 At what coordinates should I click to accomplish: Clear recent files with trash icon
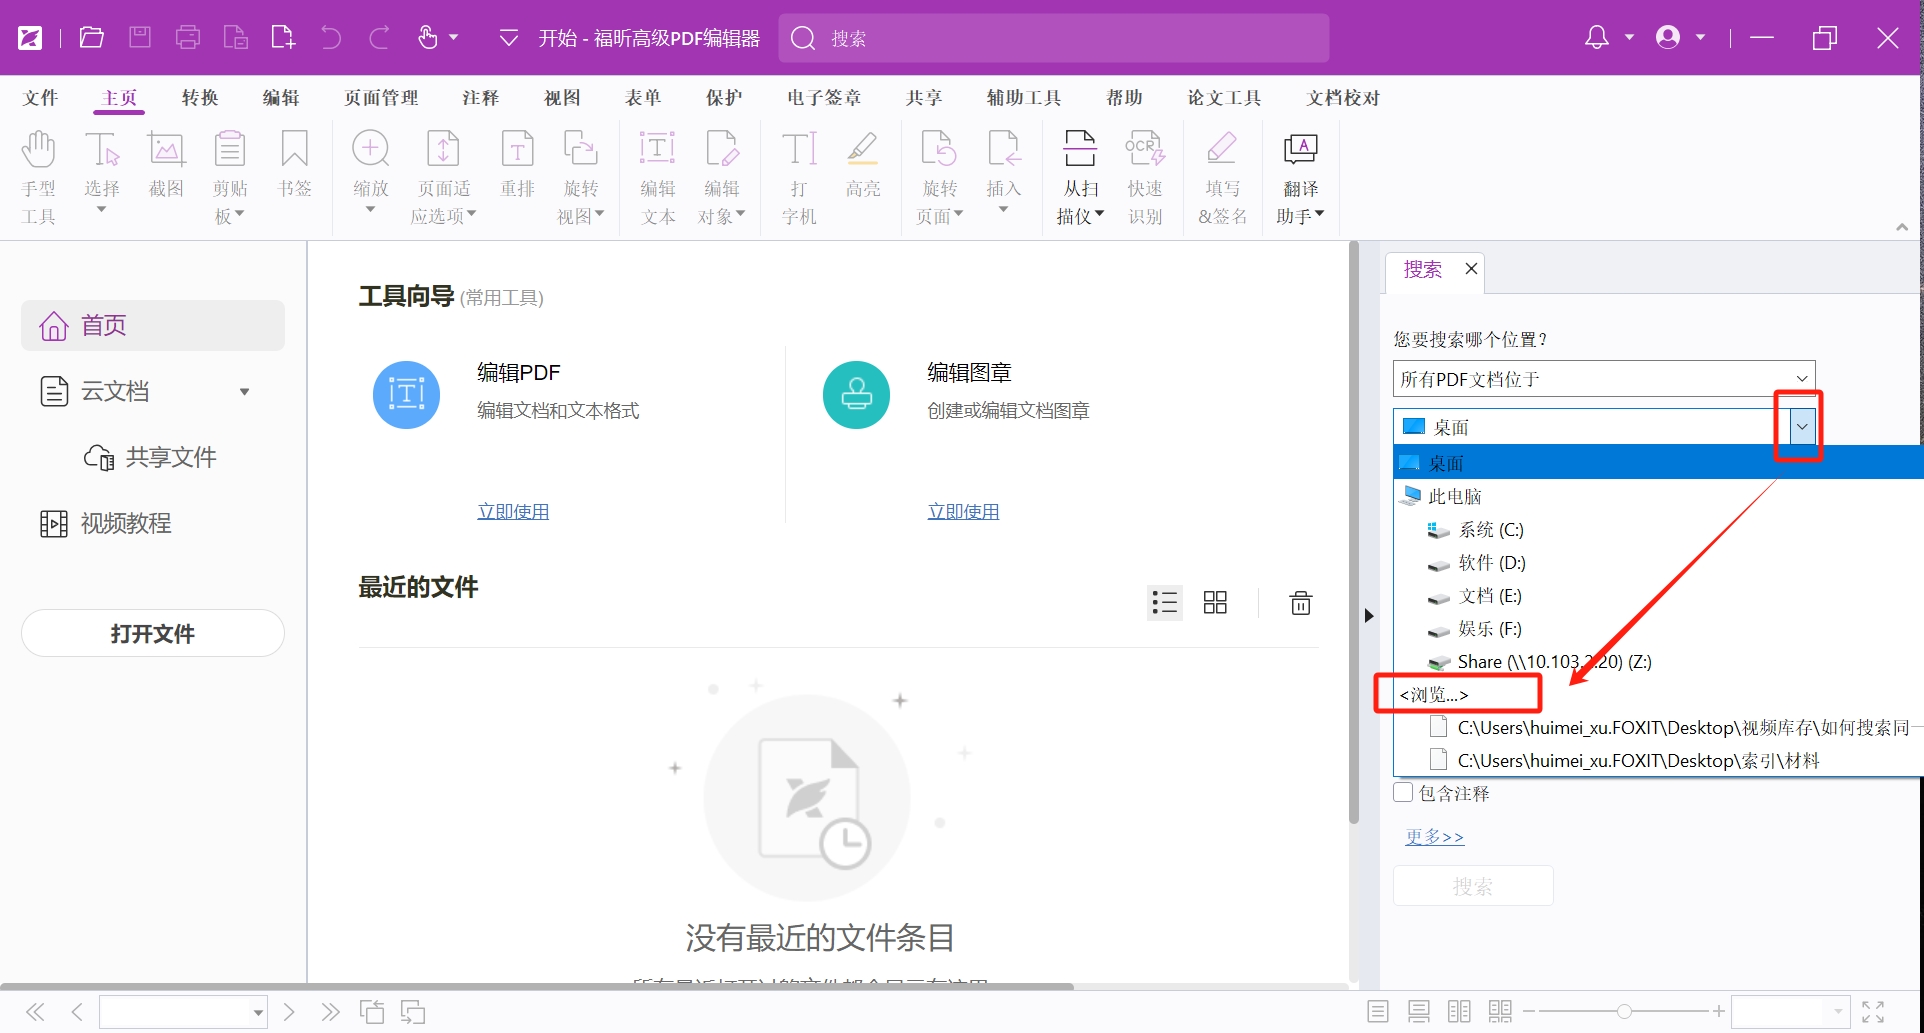1300,602
